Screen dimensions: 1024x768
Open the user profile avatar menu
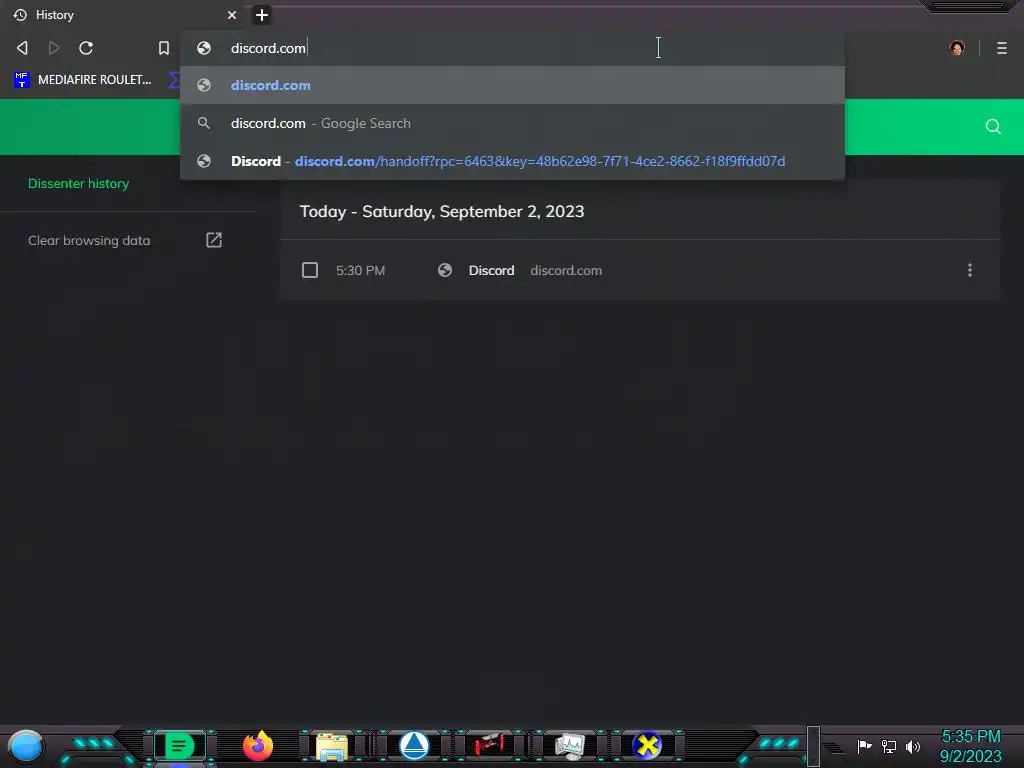click(957, 48)
